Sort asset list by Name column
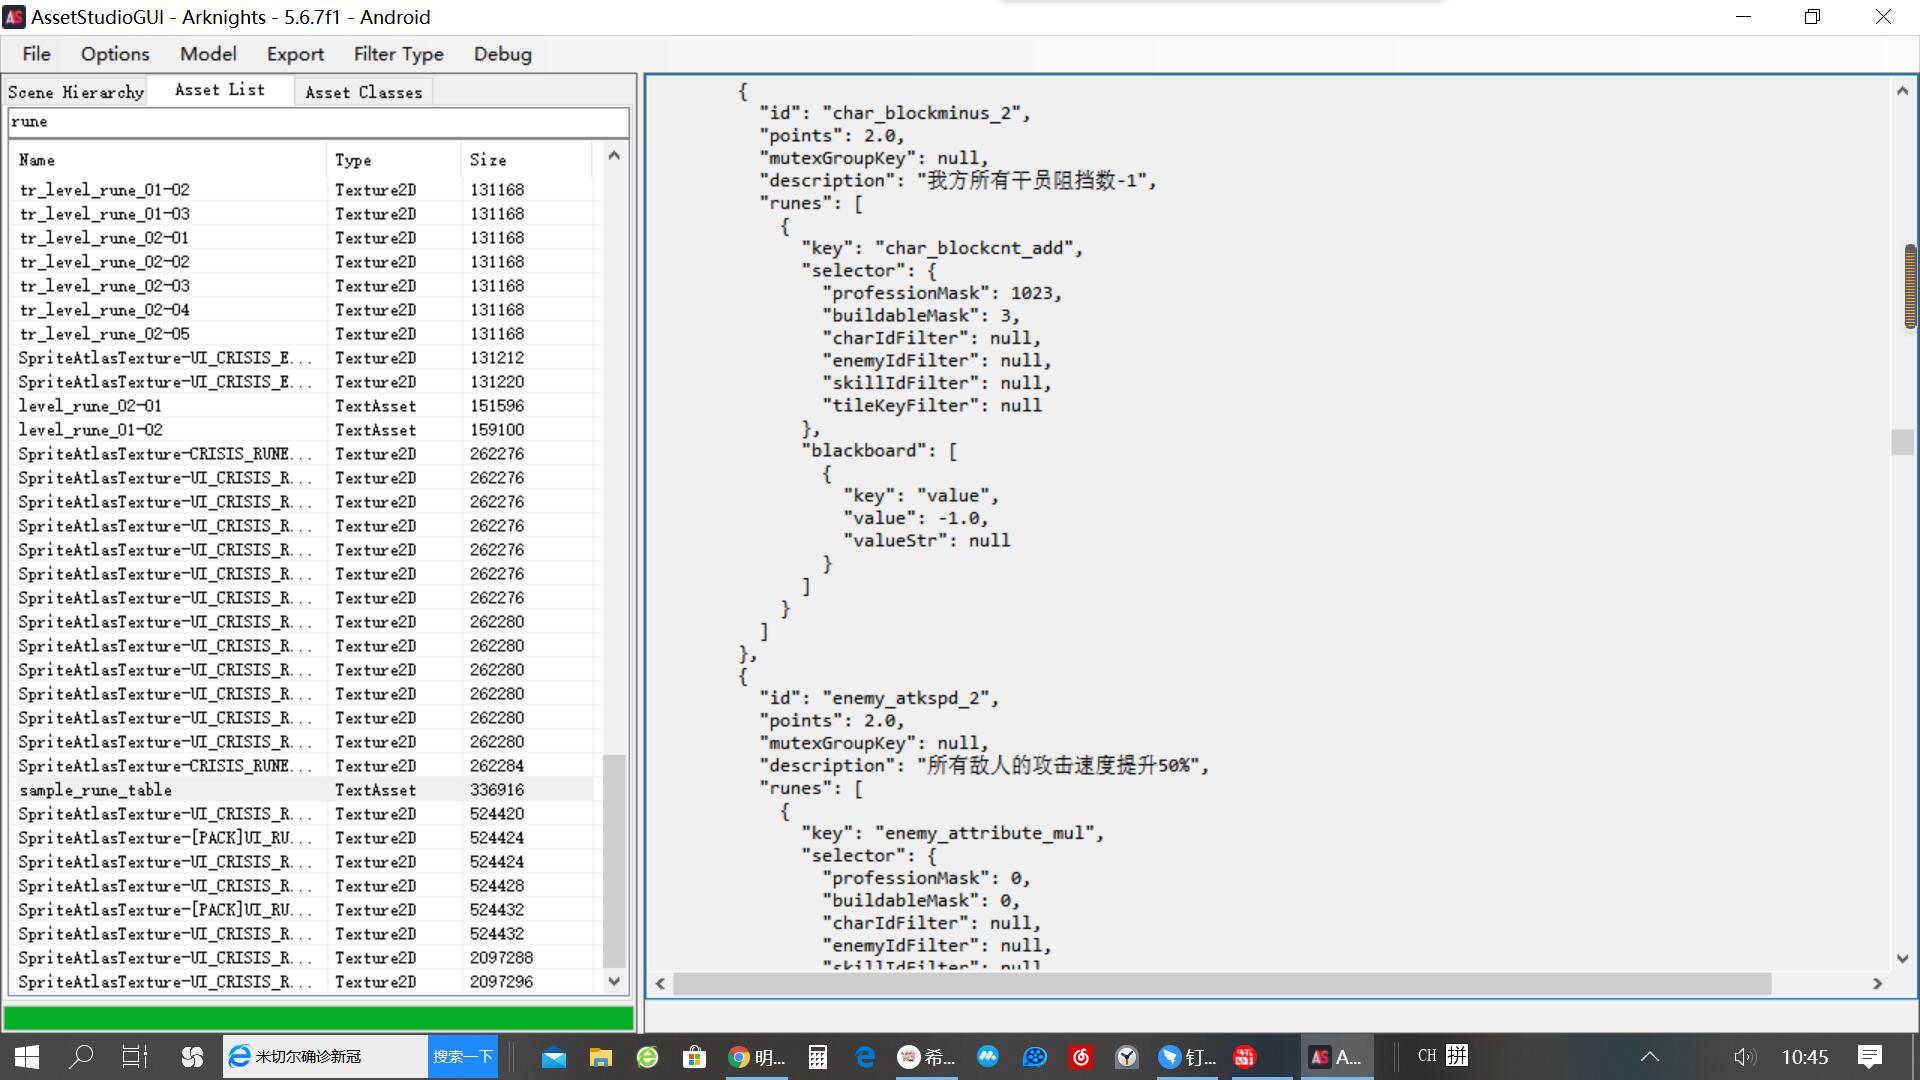 (x=167, y=160)
